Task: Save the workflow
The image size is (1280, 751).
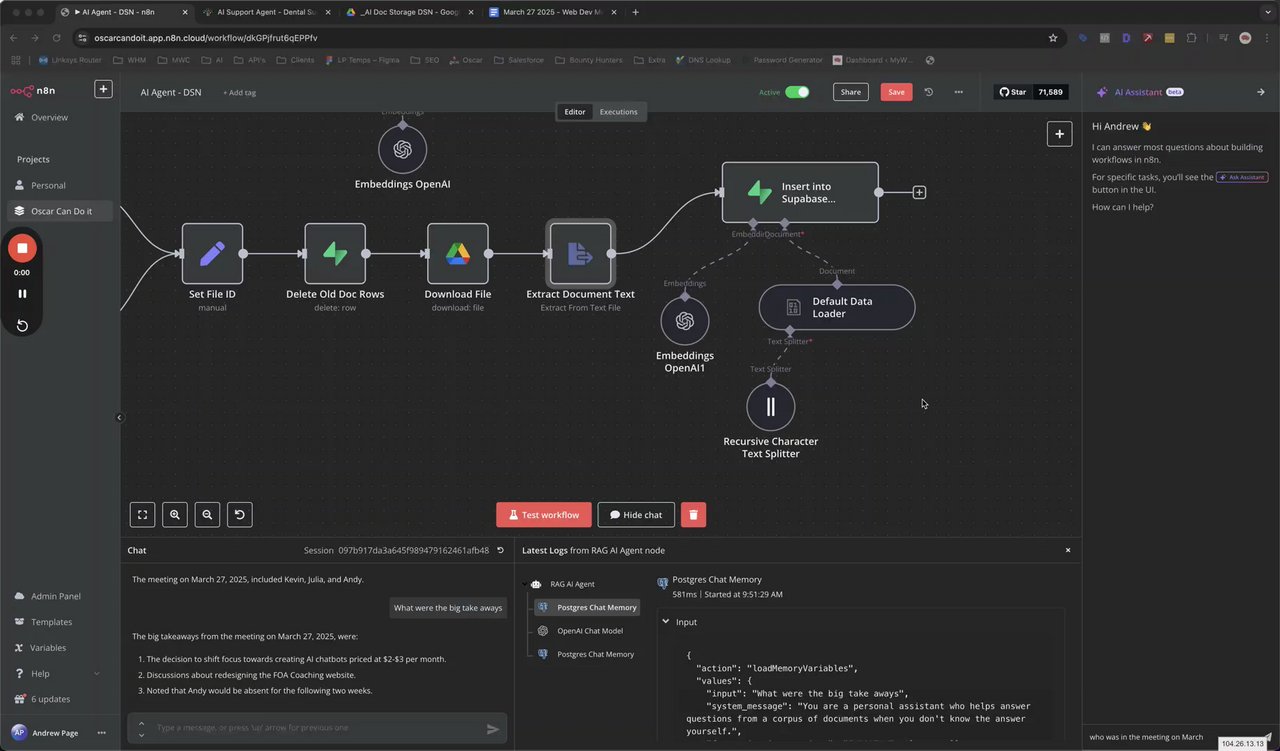Action: [x=896, y=92]
